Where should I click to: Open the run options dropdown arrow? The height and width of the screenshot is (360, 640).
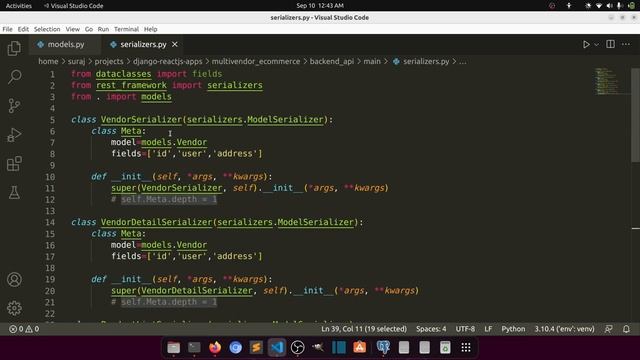coord(596,44)
